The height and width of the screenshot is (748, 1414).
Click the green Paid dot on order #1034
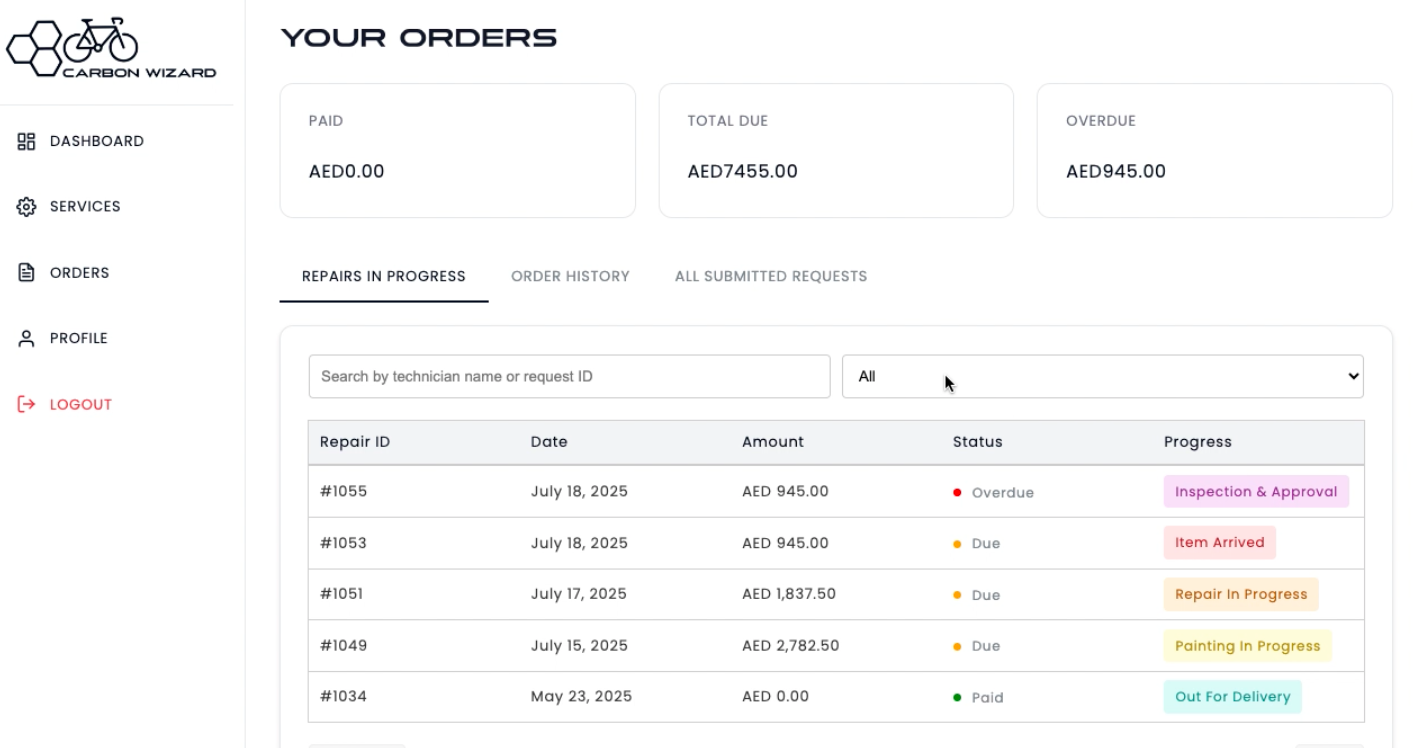(x=958, y=696)
